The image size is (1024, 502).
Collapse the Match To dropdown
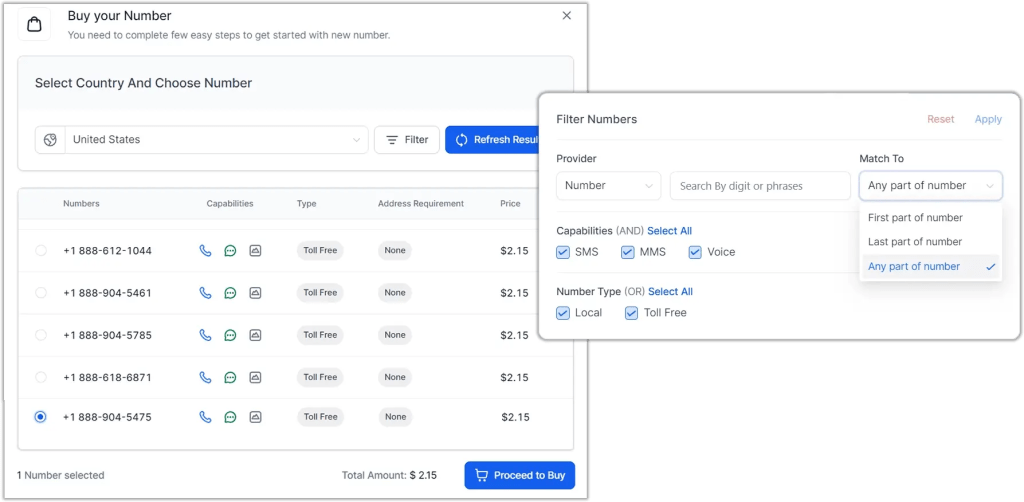pos(929,186)
